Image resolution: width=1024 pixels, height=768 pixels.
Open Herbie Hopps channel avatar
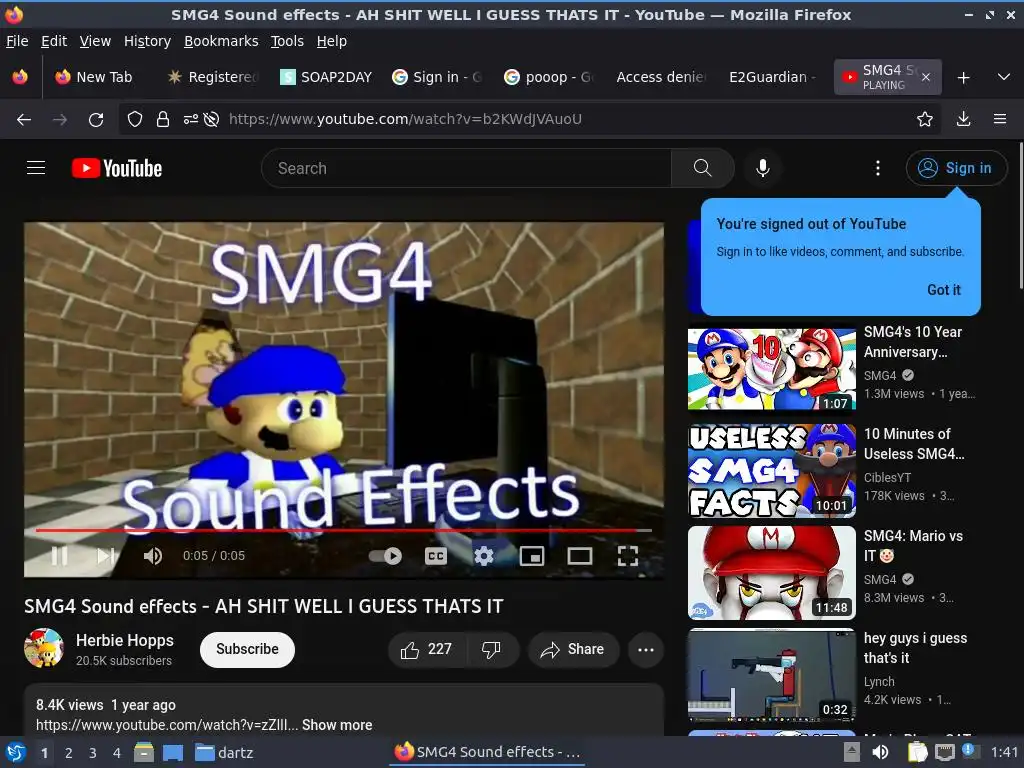tap(44, 648)
